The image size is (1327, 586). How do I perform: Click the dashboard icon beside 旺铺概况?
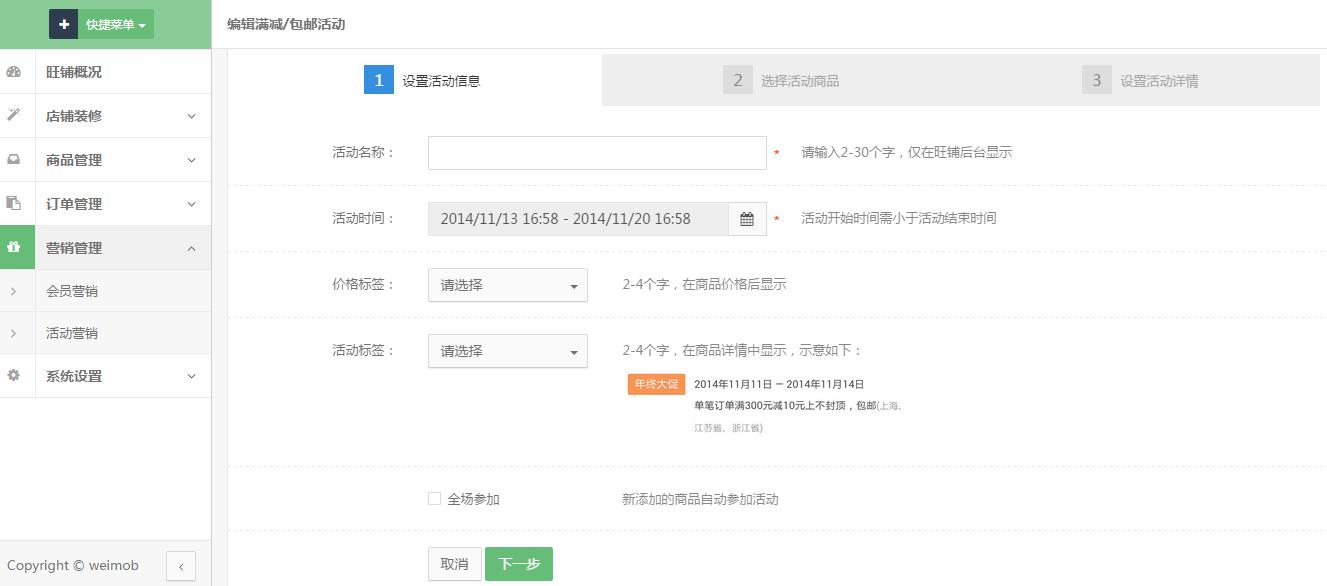tap(14, 72)
